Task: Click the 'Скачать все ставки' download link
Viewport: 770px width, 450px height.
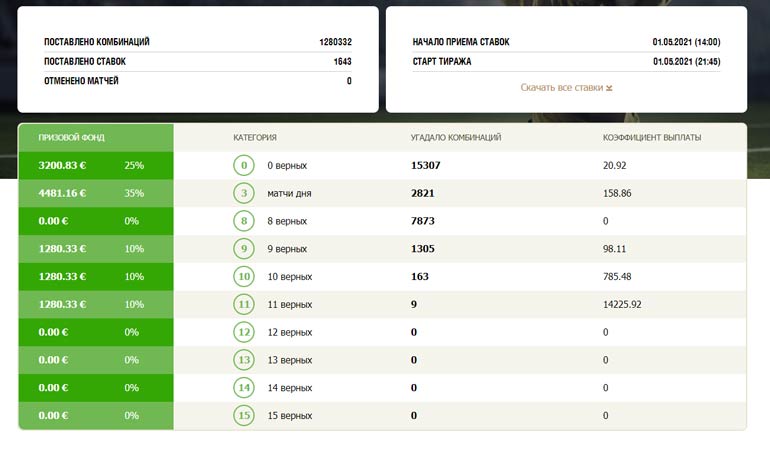Action: [561, 88]
